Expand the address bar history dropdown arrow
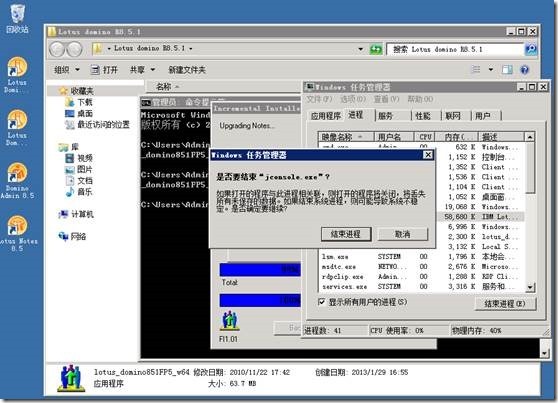 [x=361, y=49]
